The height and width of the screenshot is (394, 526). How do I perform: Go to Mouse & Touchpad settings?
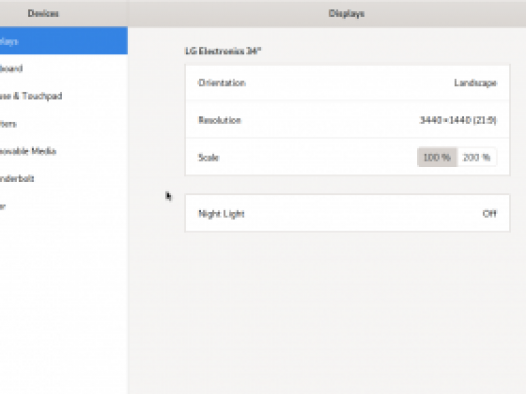pos(64,96)
